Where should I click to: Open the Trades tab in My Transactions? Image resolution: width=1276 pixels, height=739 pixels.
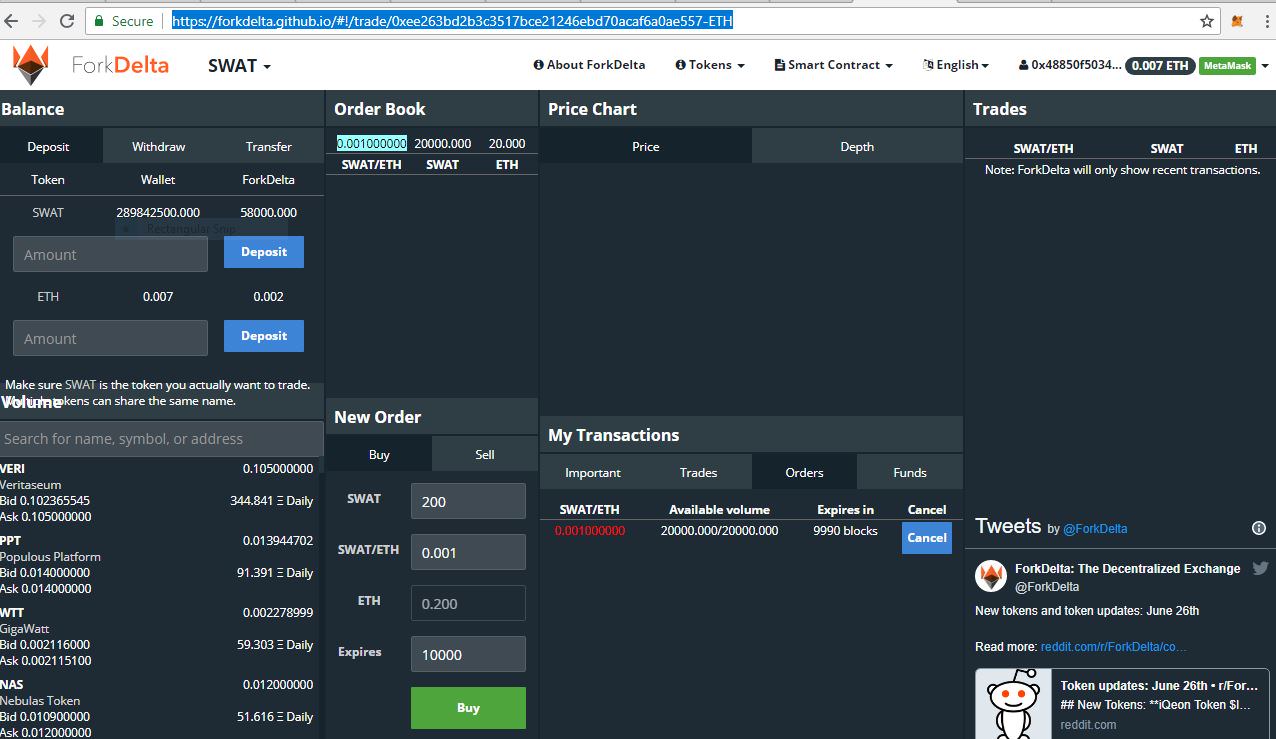(x=699, y=472)
